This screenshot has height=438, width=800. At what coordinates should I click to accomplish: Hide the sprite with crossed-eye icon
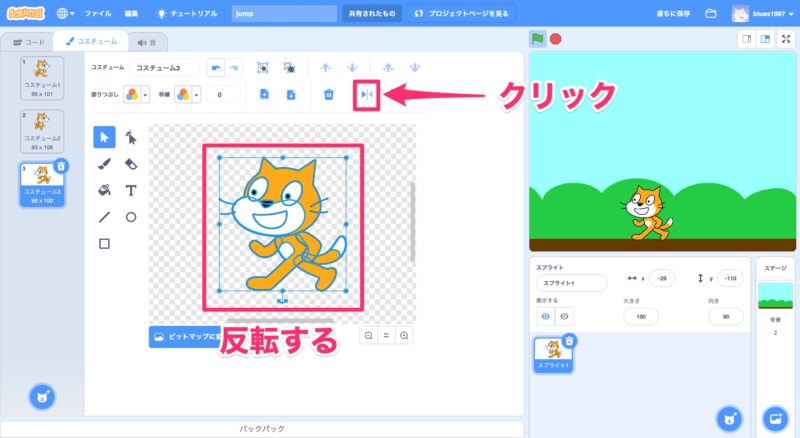tap(564, 315)
